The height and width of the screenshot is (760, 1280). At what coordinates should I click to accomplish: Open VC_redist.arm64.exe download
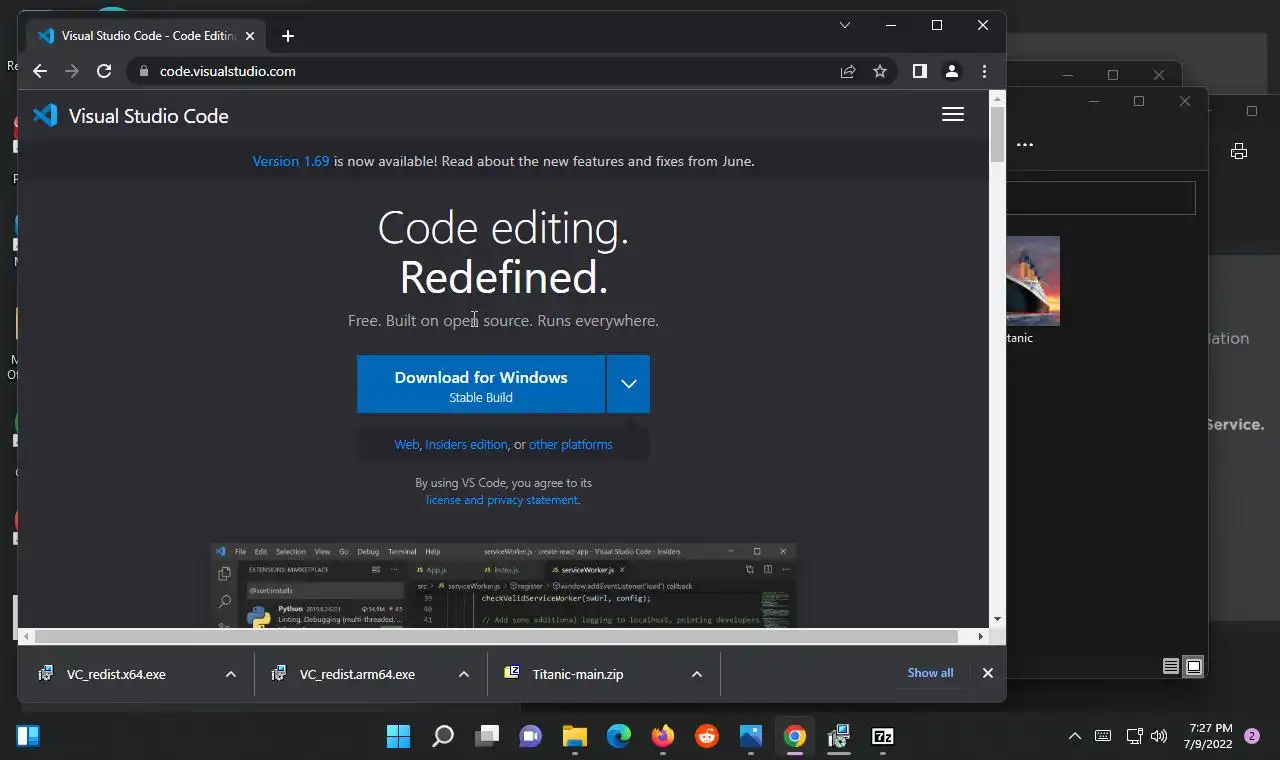pos(357,674)
